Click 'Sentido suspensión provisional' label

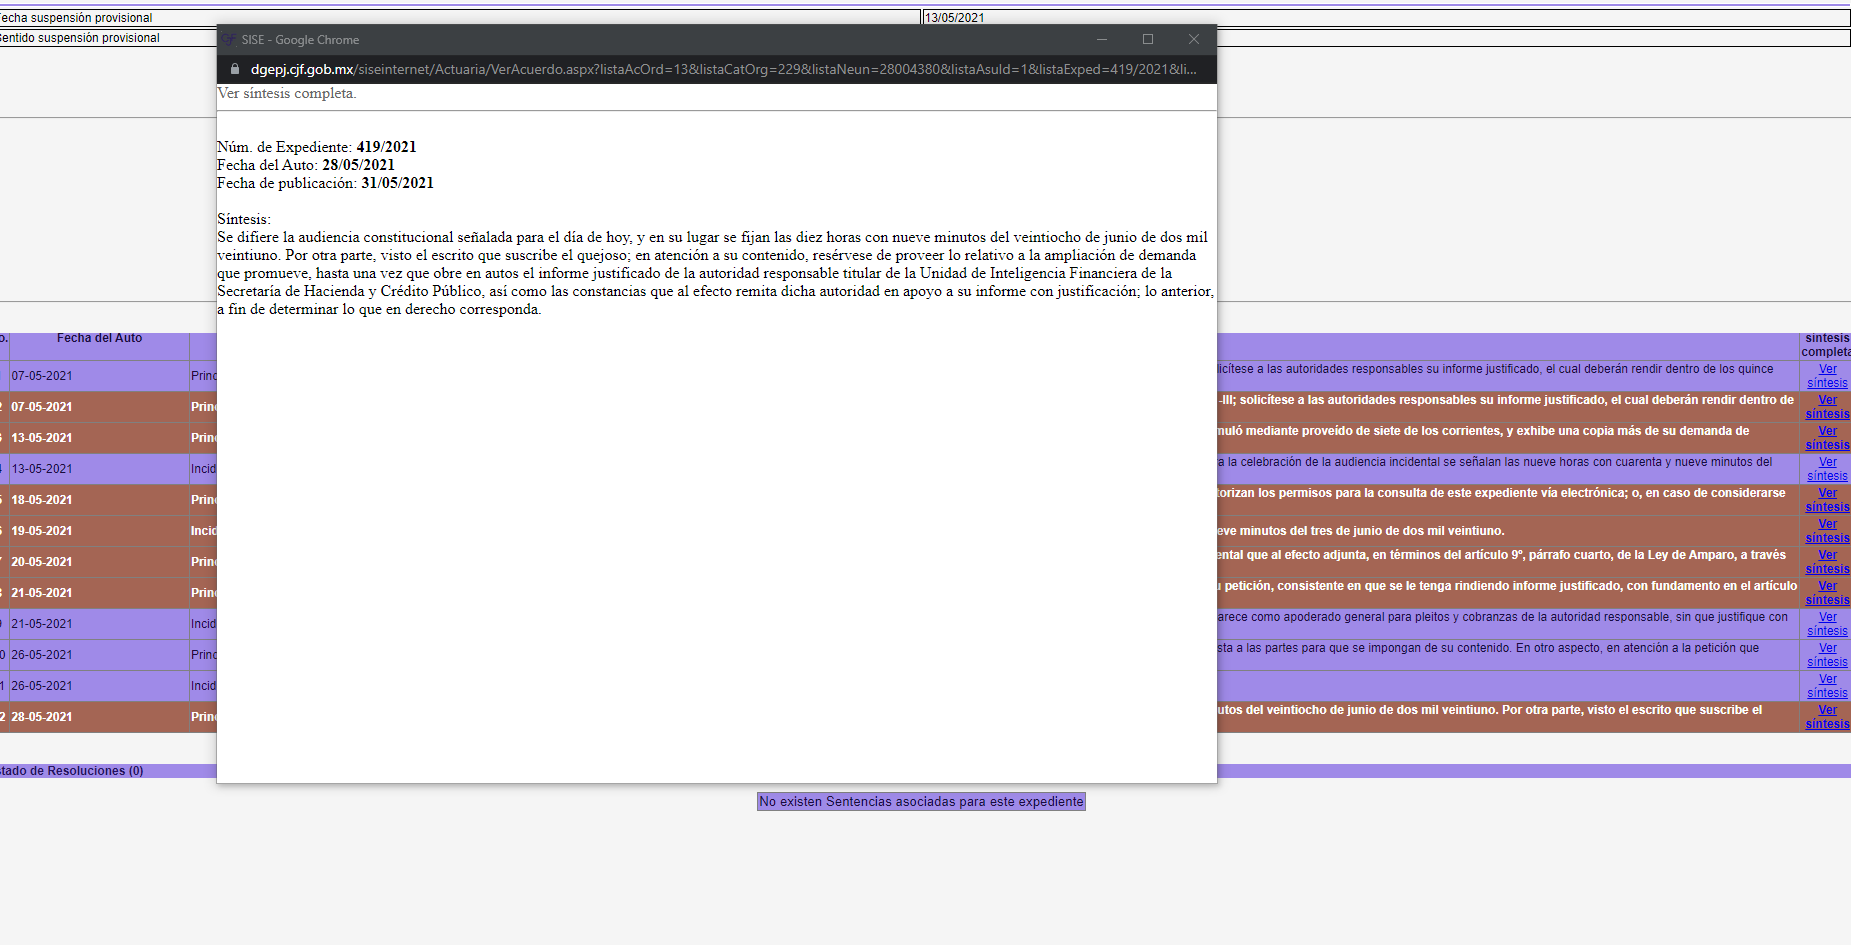[x=79, y=38]
